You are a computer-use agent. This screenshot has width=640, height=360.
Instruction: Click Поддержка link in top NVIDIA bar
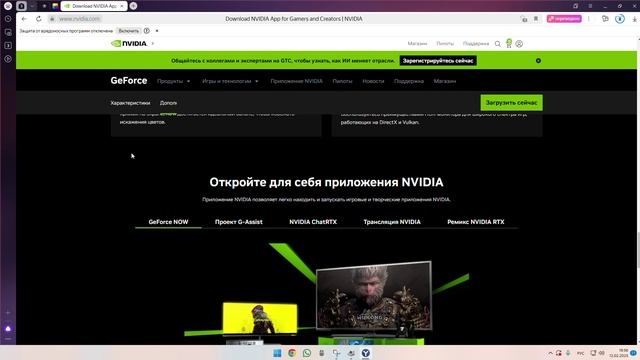pos(476,43)
